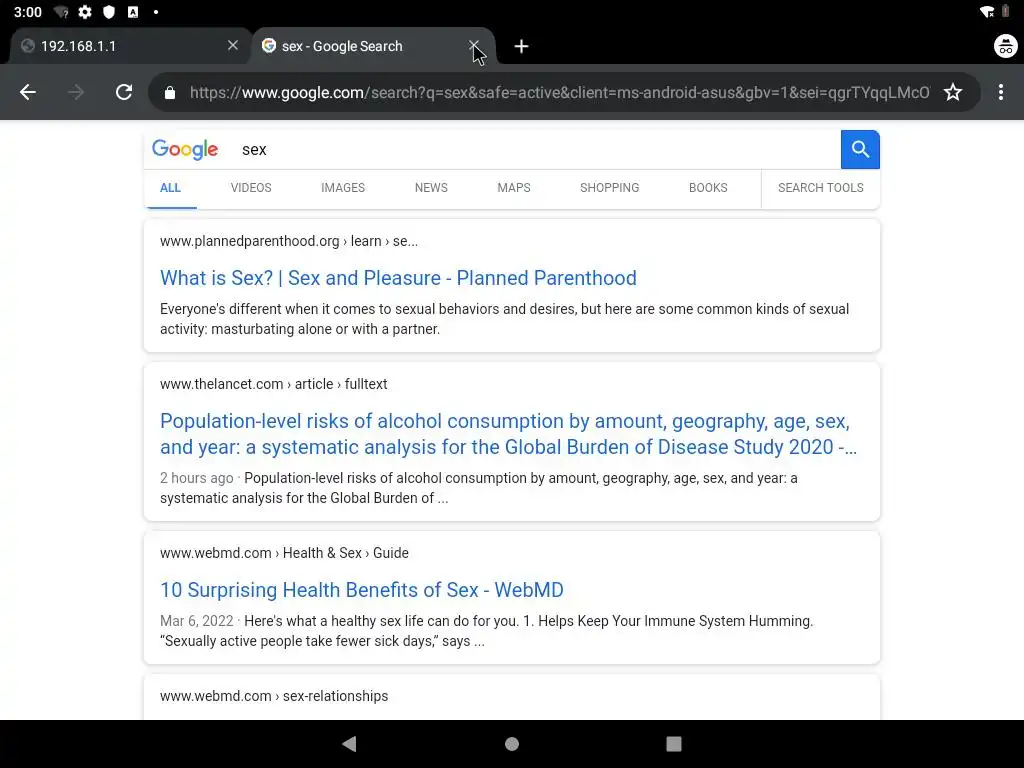Click the Planned Parenthood snippet description

pyautogui.click(x=504, y=319)
